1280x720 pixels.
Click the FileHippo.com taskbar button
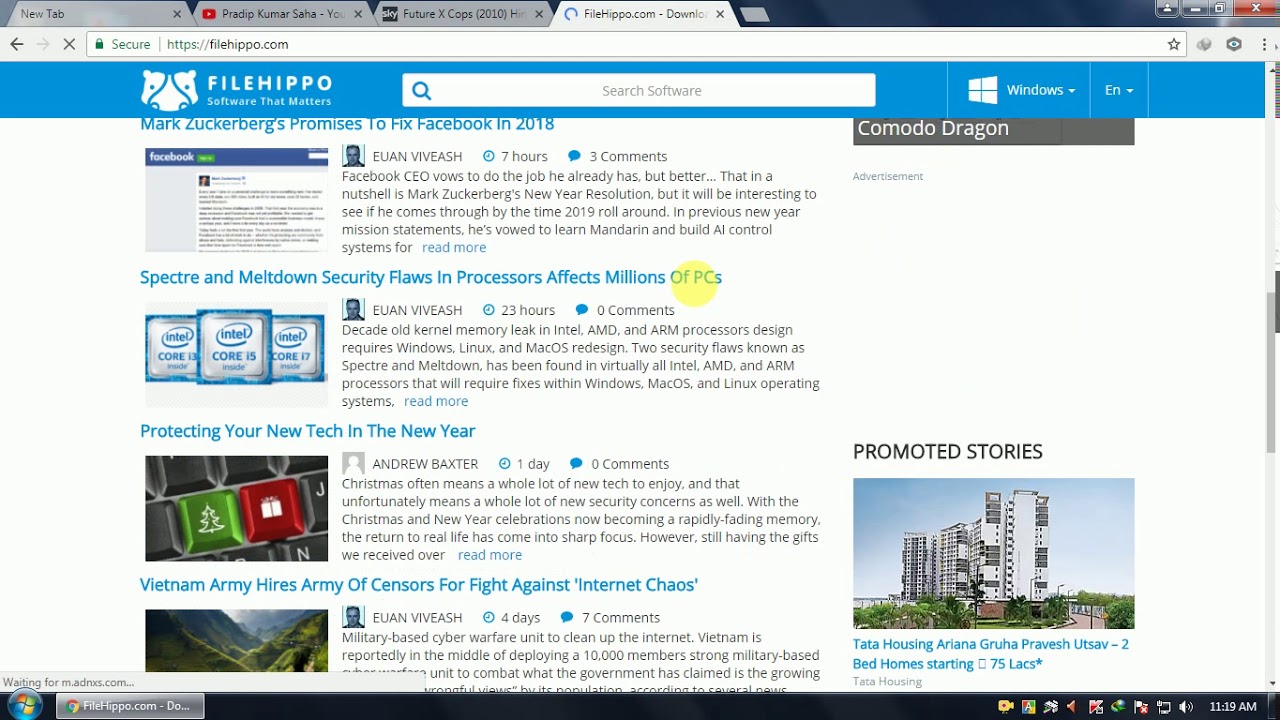tap(129, 706)
